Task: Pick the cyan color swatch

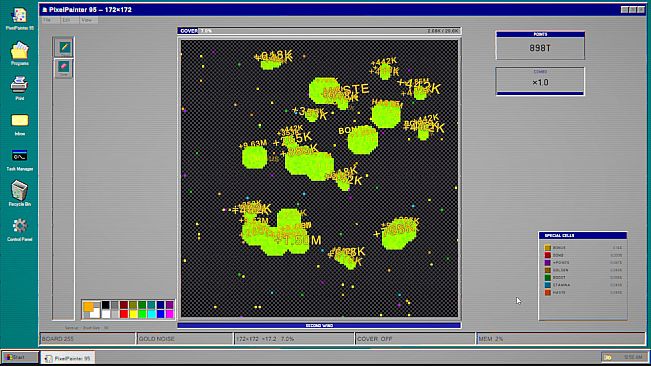Action: 151,314
